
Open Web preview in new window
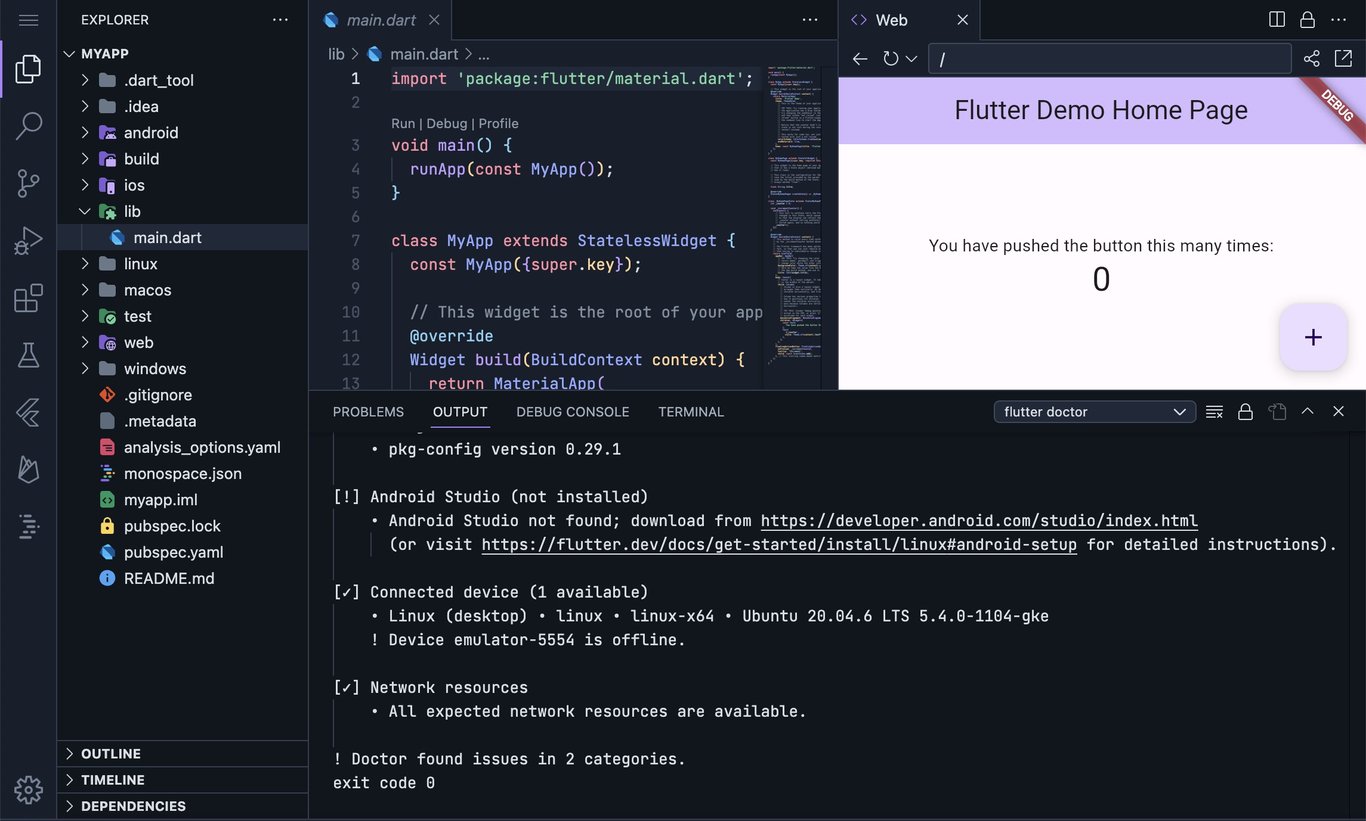pos(1343,59)
